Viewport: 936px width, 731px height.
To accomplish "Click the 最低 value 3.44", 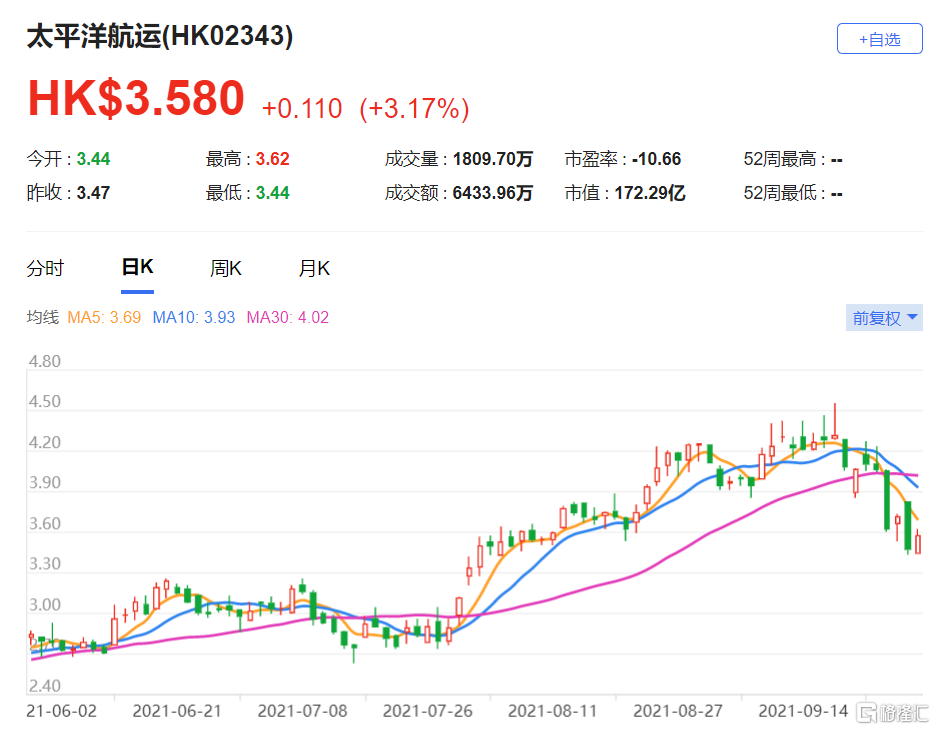I will (273, 193).
